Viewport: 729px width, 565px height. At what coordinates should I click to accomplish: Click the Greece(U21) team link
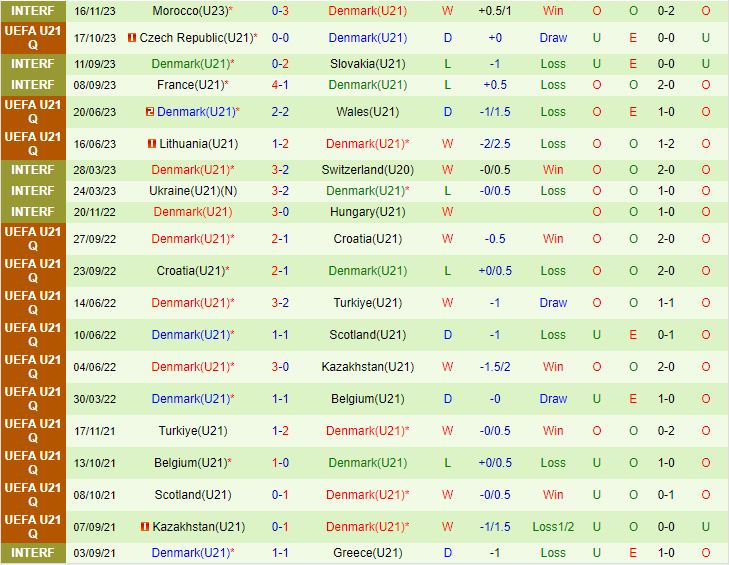pyautogui.click(x=367, y=553)
